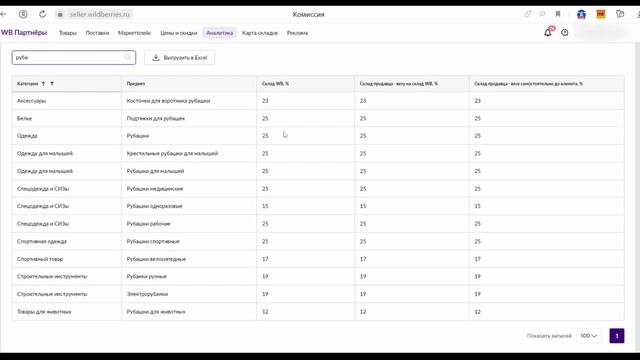Viewport: 640px width, 360px height.
Task: Open the Товары menu
Action: [x=68, y=33]
